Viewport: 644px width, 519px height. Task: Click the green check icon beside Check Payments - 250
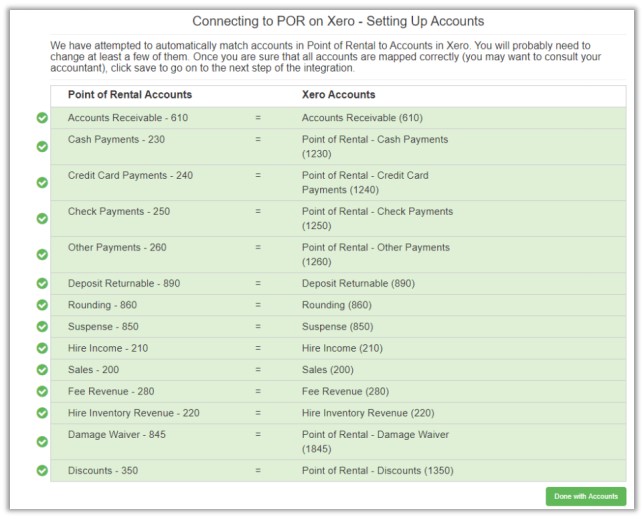pos(42,218)
